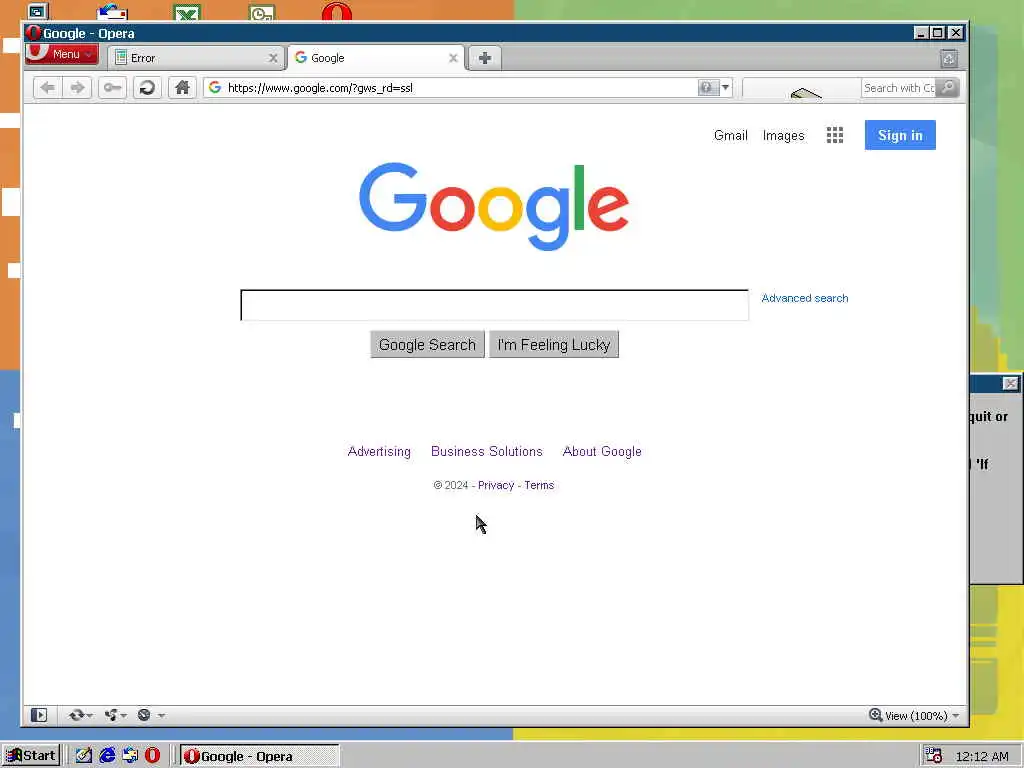Minimize the Opera window
The height and width of the screenshot is (768, 1024).
click(x=921, y=33)
